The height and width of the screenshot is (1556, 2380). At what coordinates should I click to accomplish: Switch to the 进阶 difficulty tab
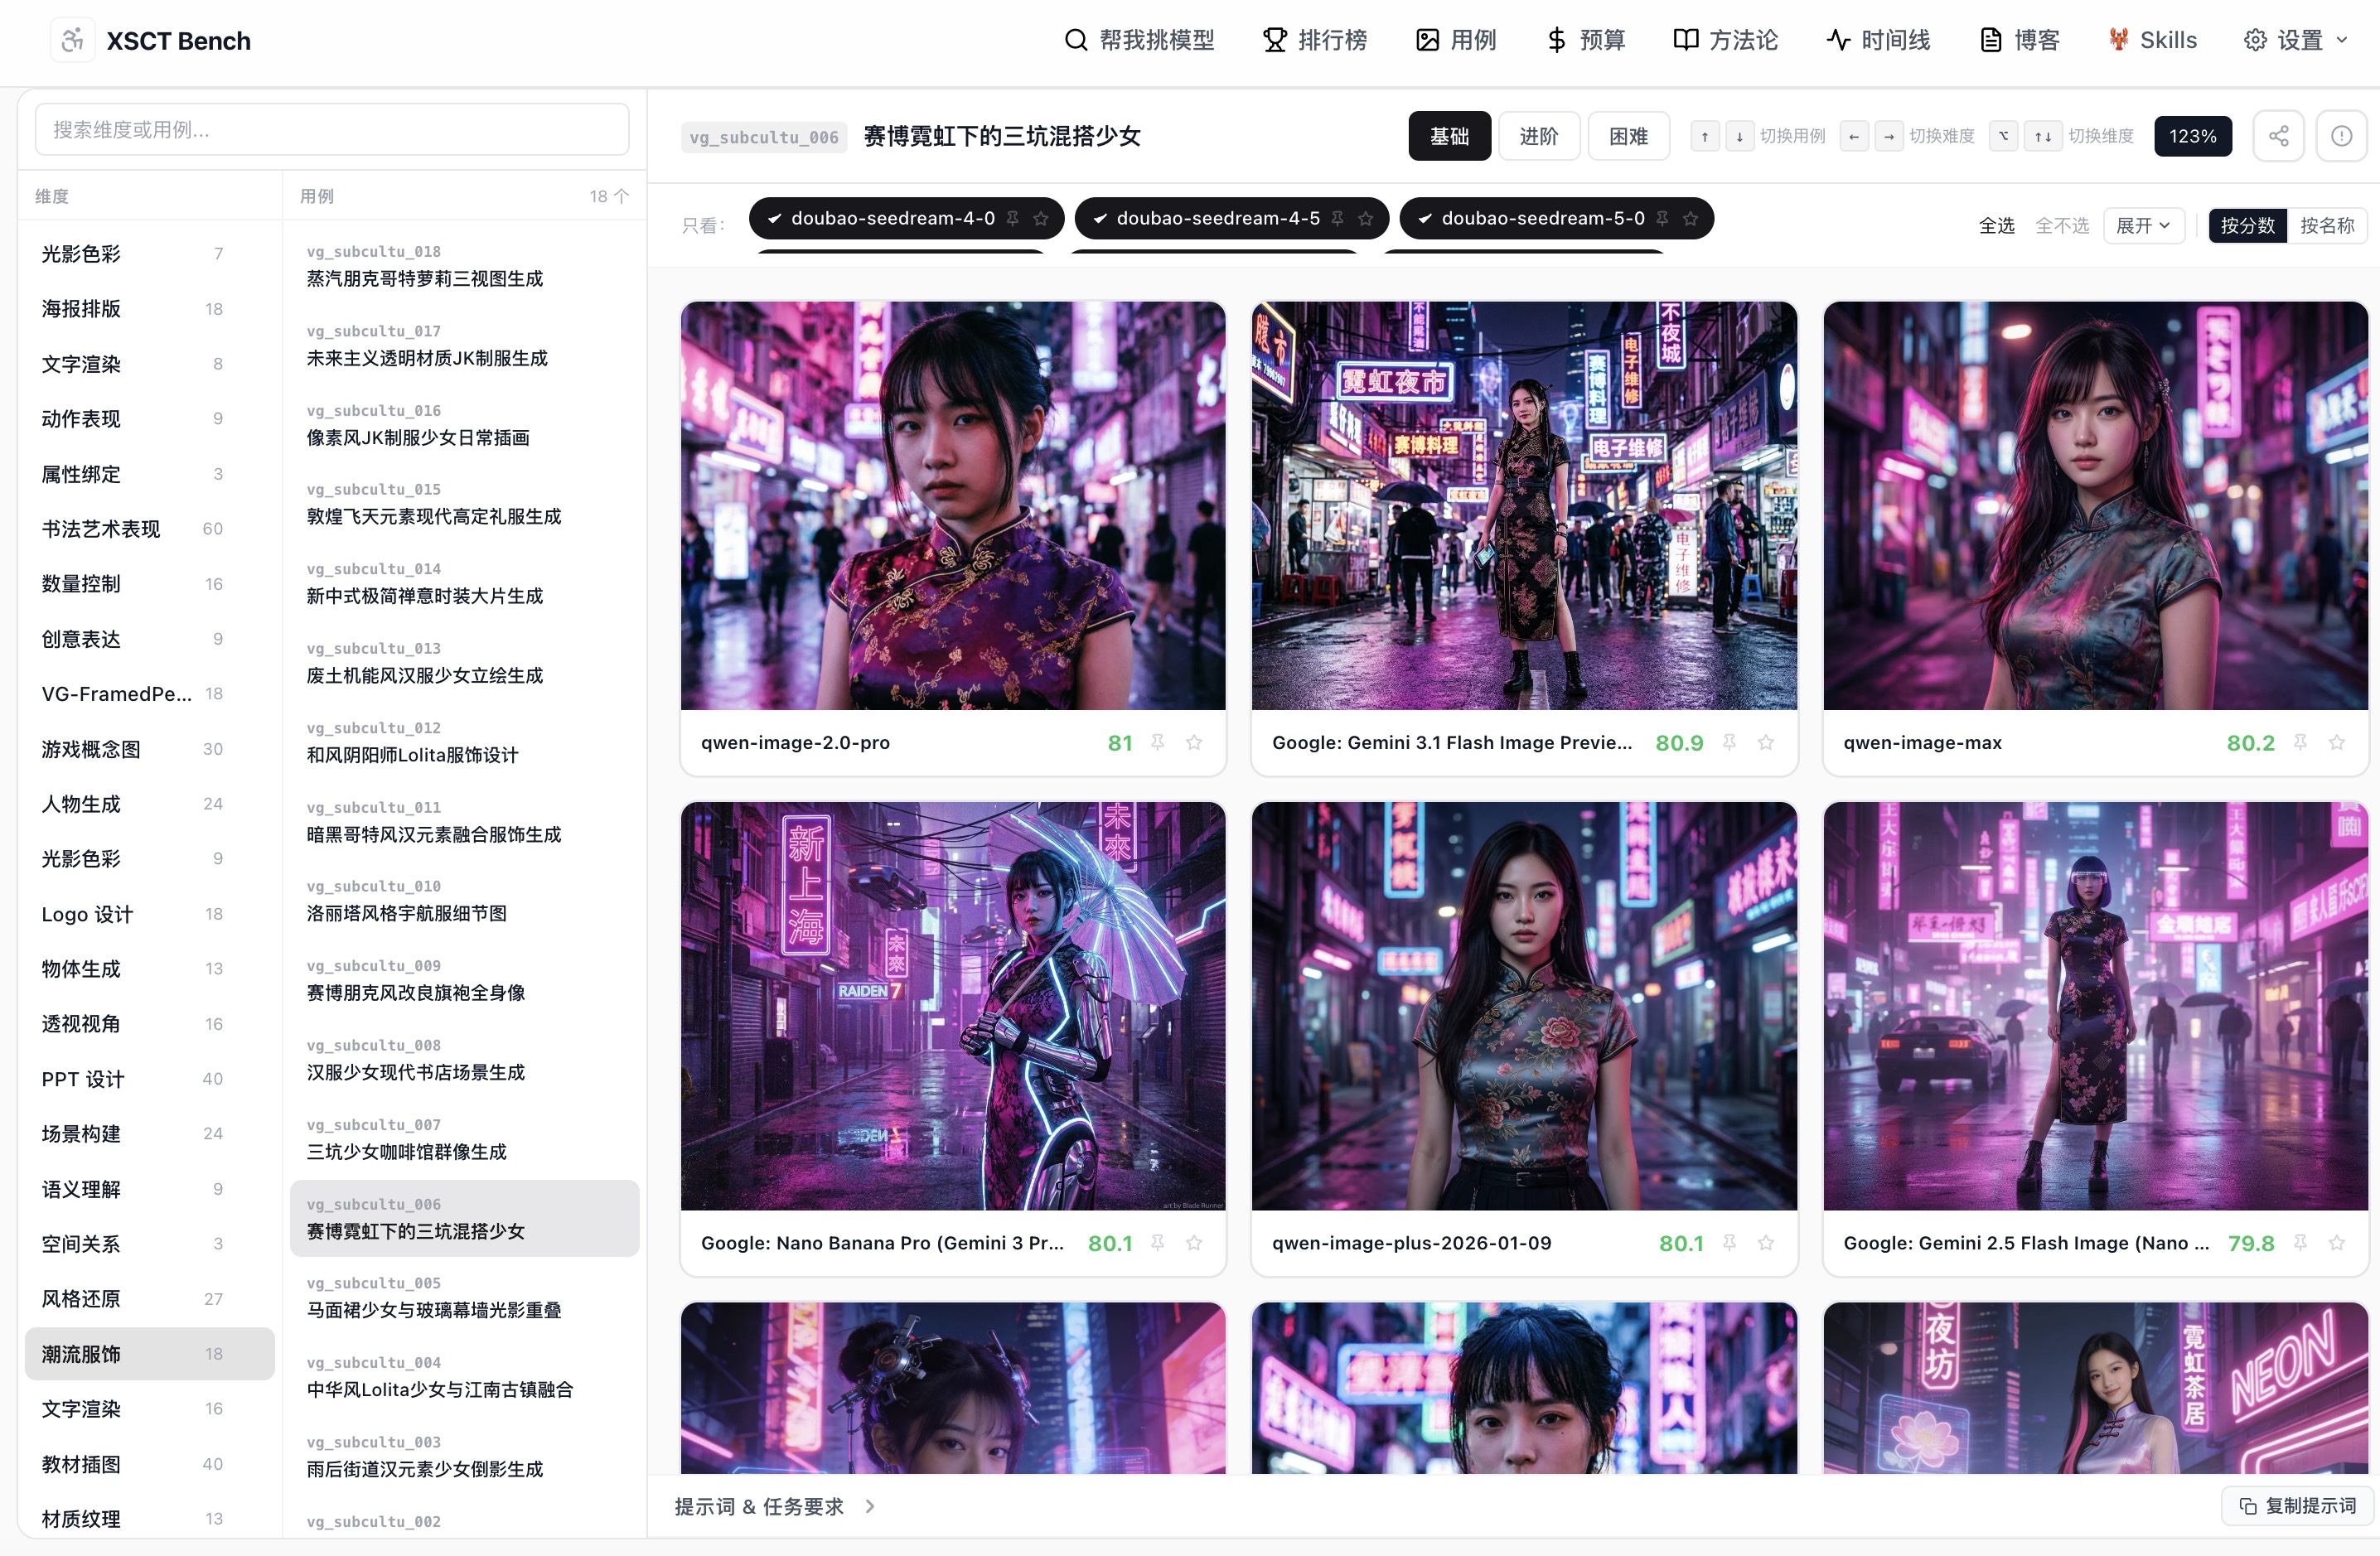[x=1539, y=136]
